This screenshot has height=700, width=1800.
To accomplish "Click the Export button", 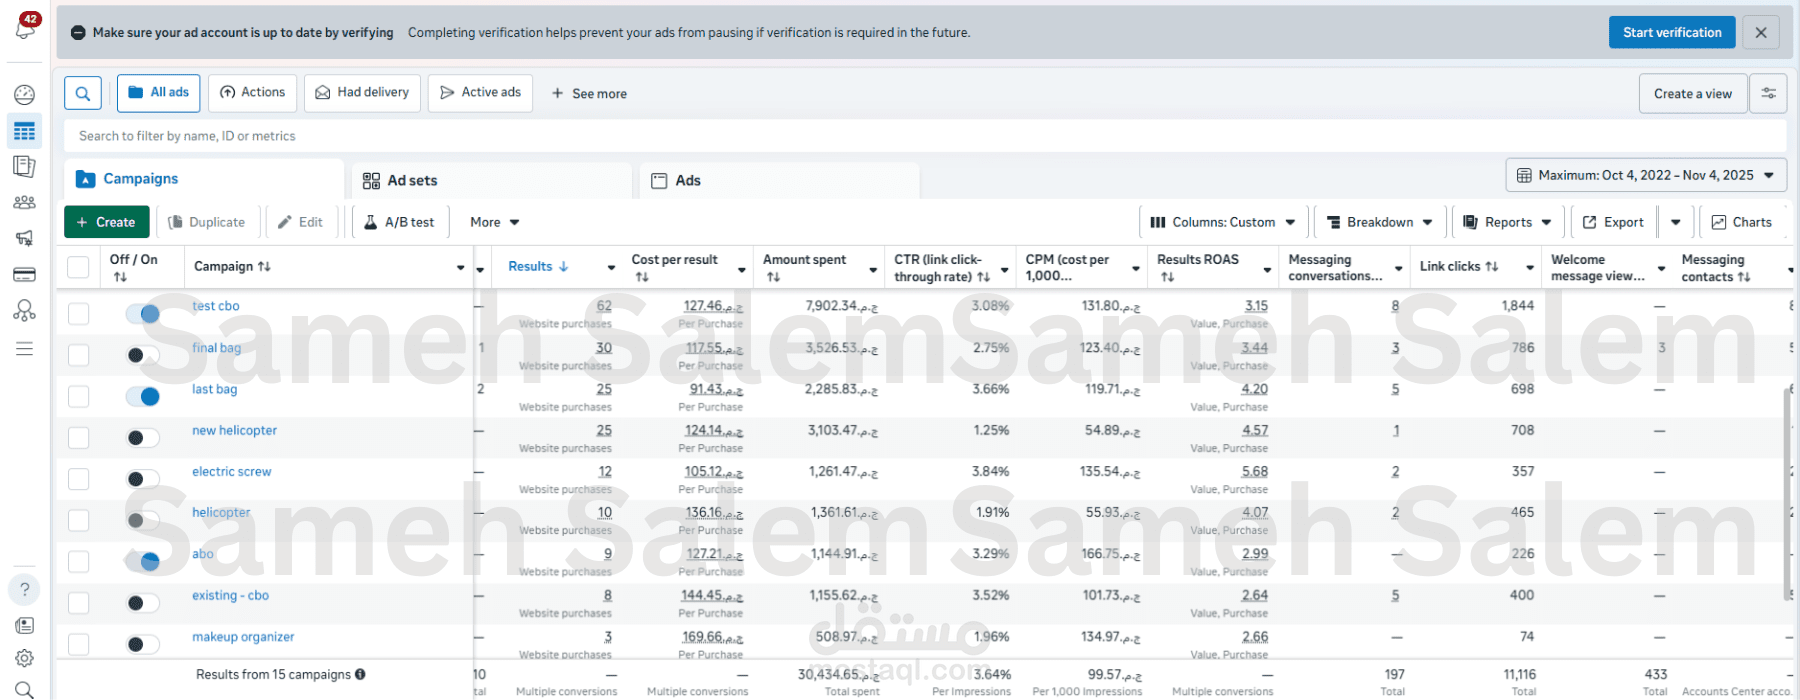I will (x=1614, y=222).
